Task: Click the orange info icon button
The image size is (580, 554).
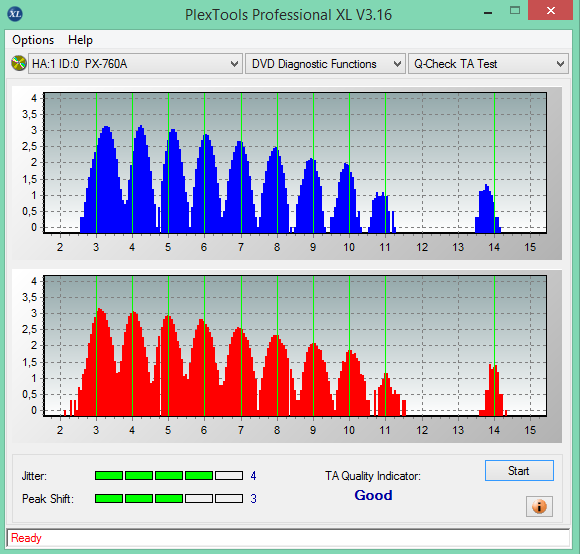Action: 539,506
